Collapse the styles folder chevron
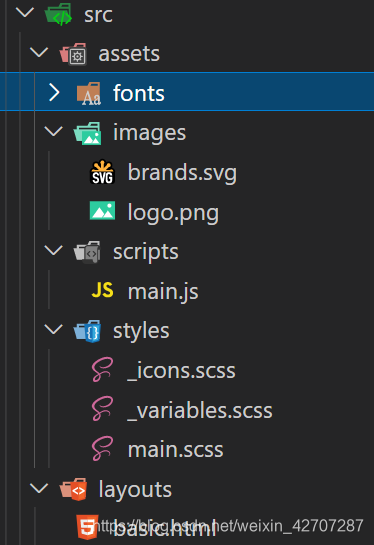 pyautogui.click(x=54, y=330)
